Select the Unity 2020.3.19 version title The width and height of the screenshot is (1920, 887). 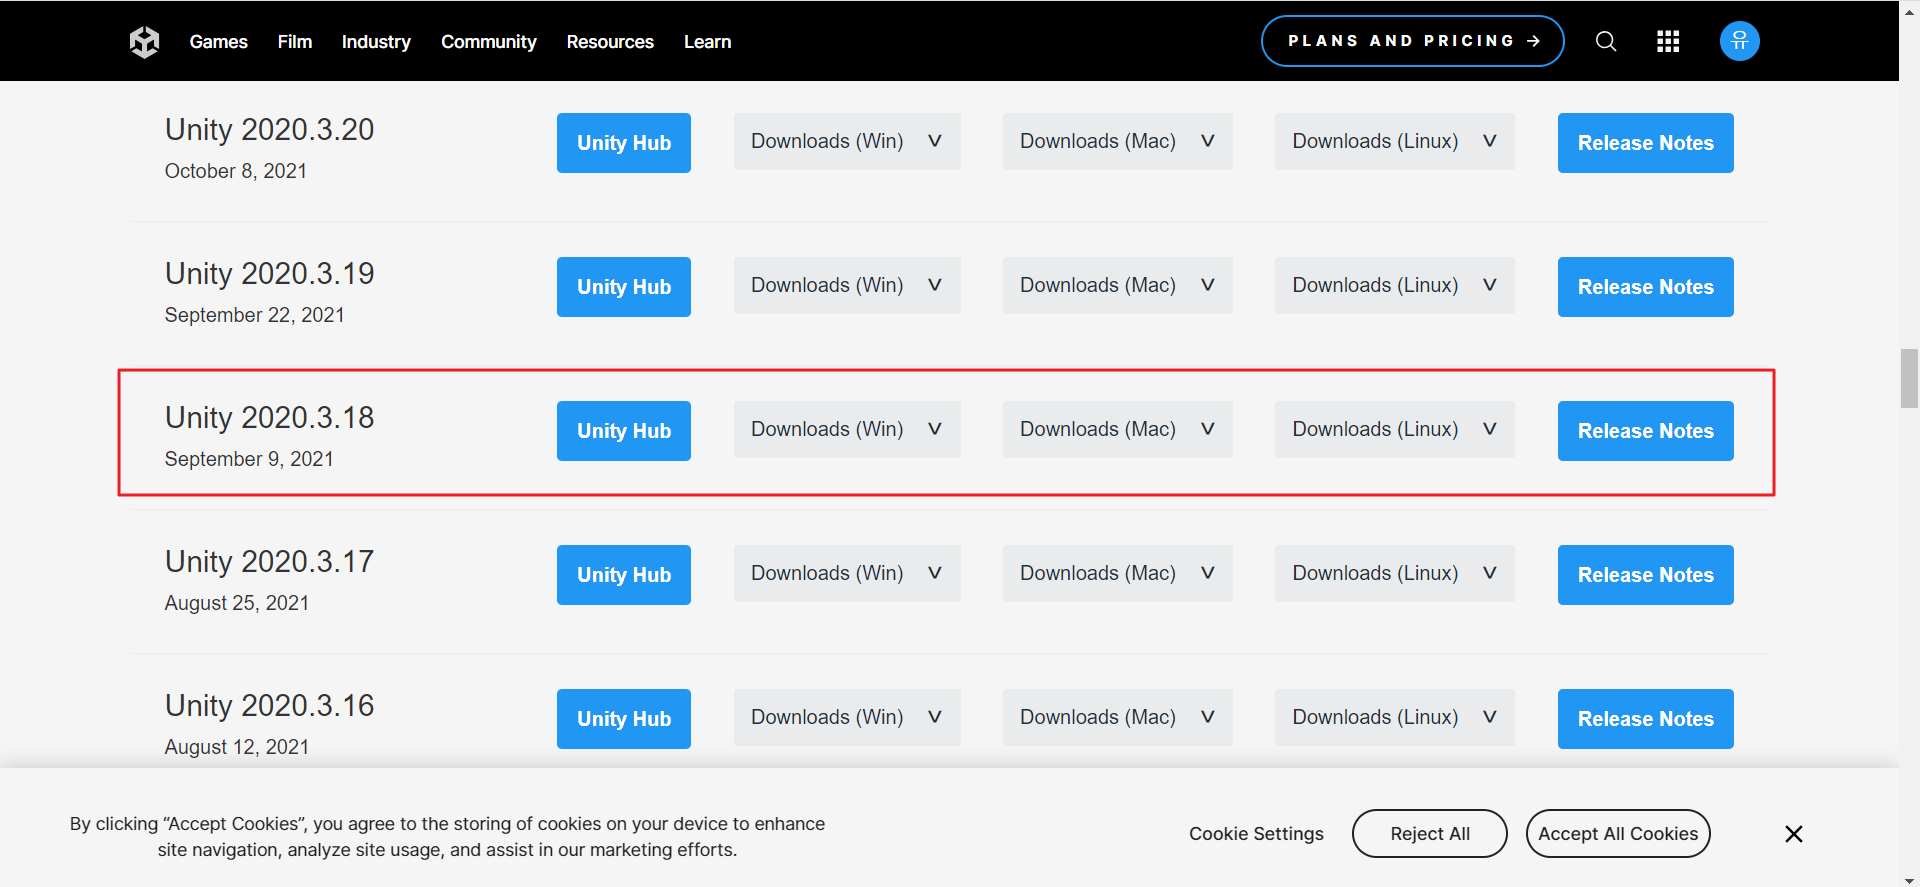click(270, 274)
